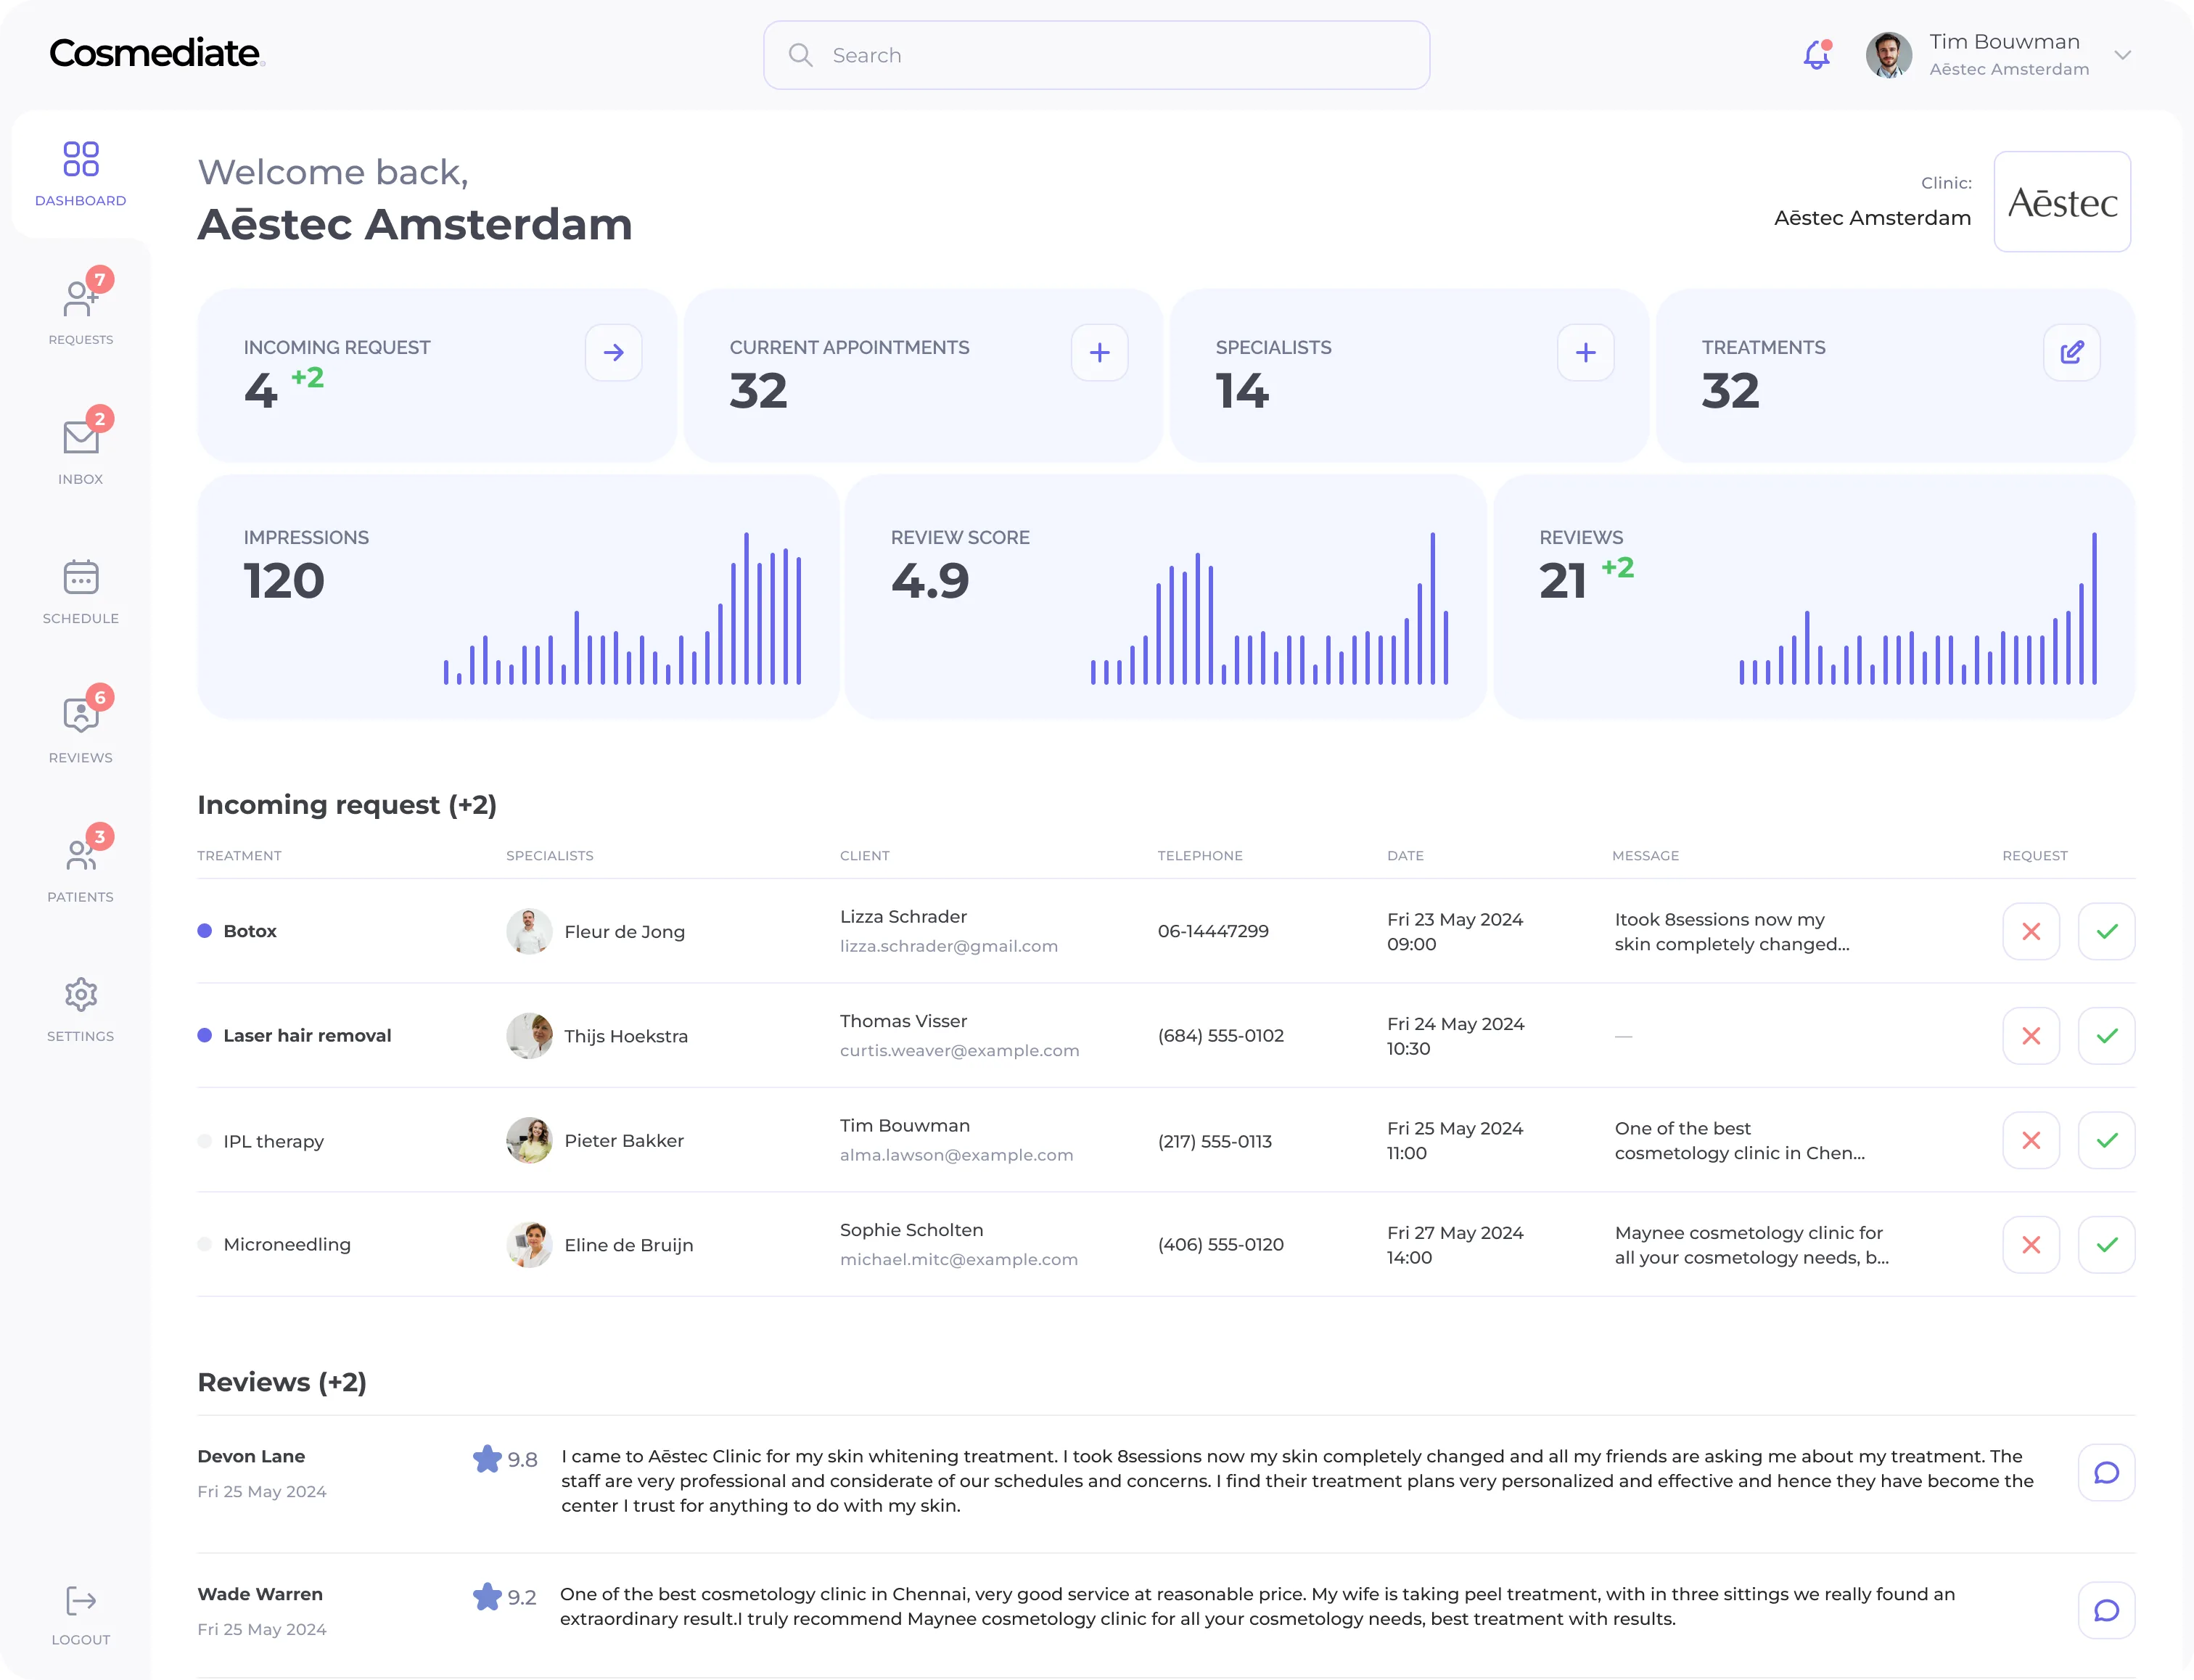2194x1680 pixels.
Task: Accept the Botox request
Action: point(2106,931)
